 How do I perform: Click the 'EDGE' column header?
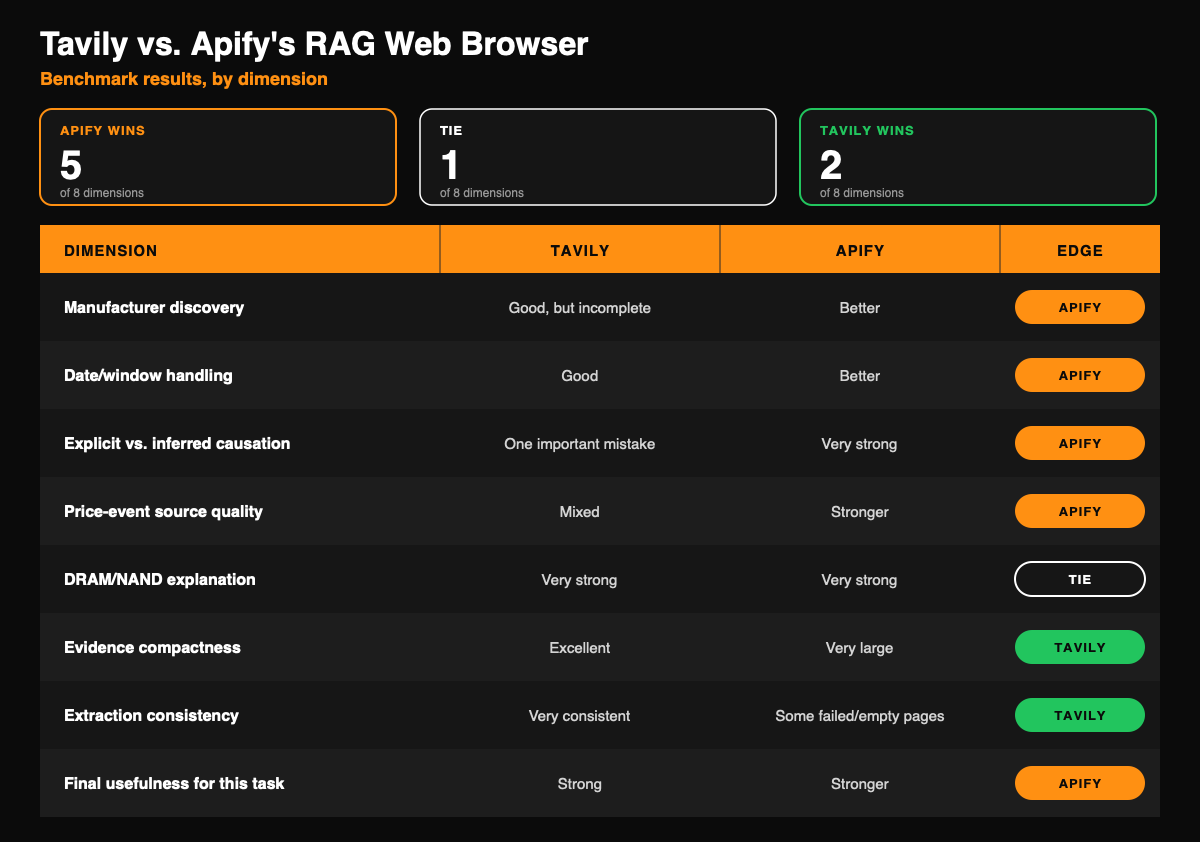tap(1080, 251)
